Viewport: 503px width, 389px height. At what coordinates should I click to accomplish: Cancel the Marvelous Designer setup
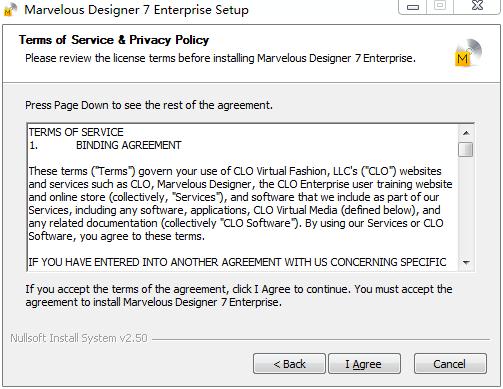tap(450, 364)
